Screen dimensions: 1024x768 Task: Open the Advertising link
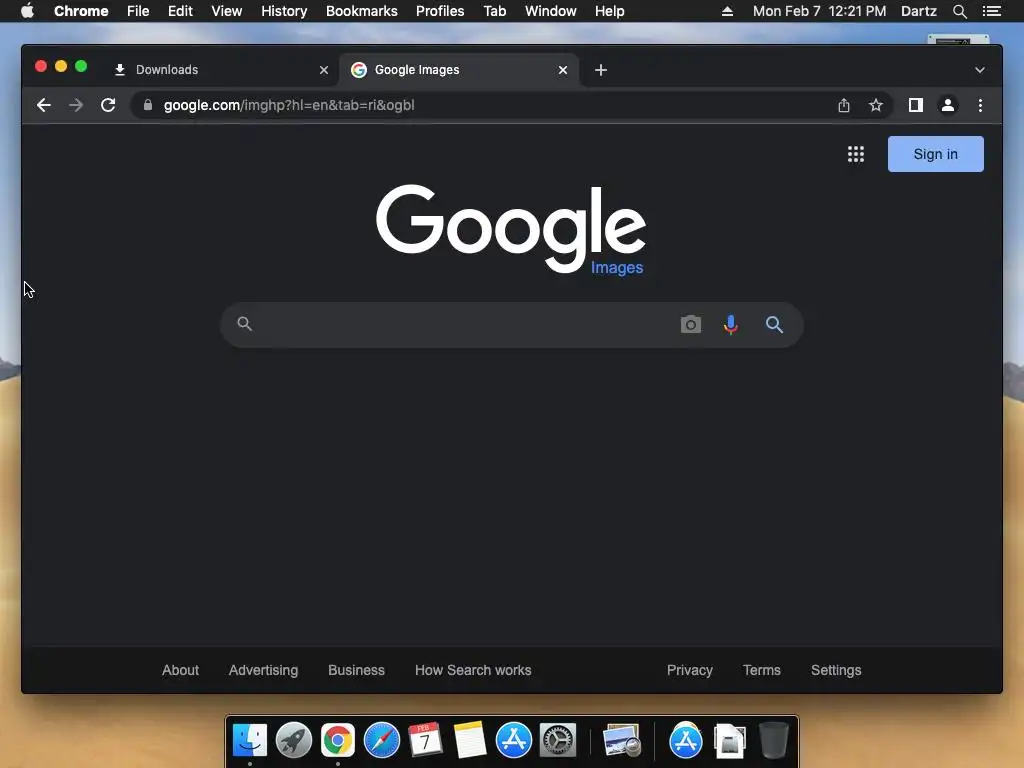pyautogui.click(x=263, y=670)
